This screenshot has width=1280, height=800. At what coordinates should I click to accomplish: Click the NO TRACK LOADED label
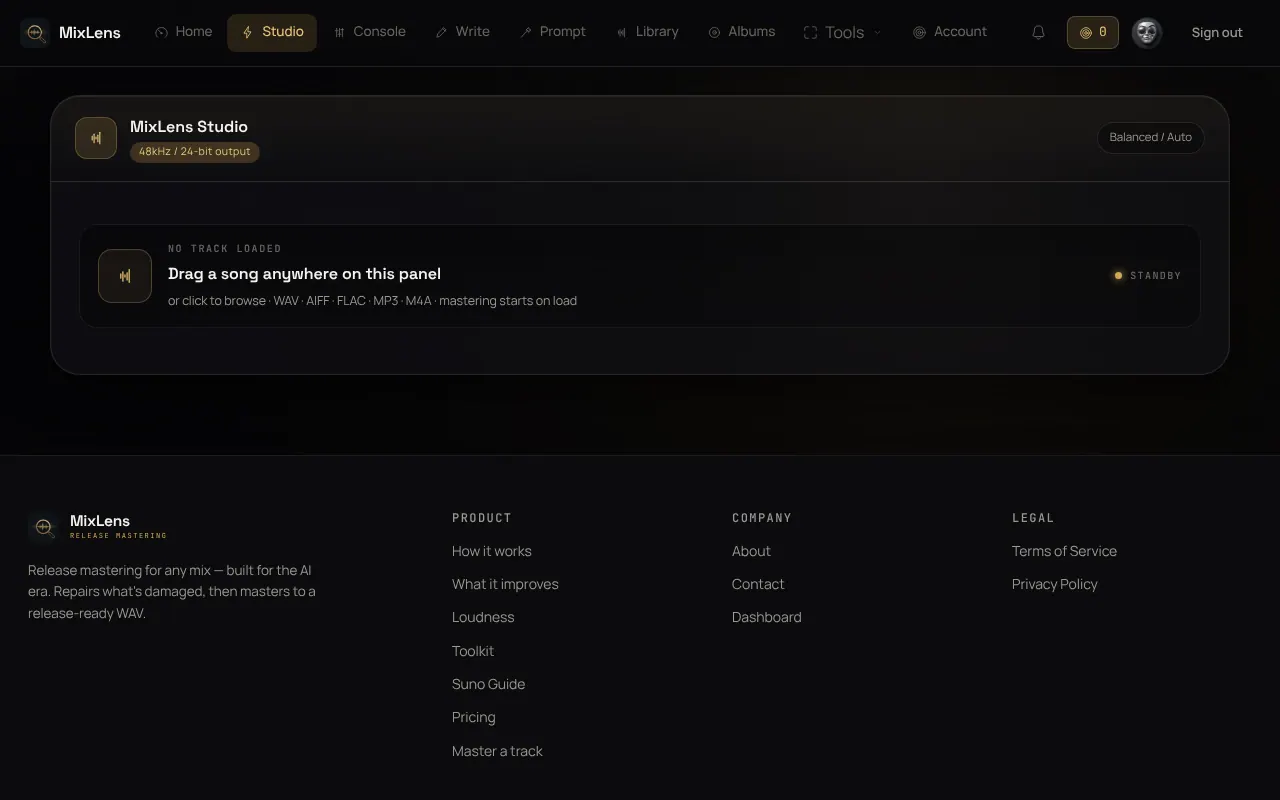pos(225,248)
